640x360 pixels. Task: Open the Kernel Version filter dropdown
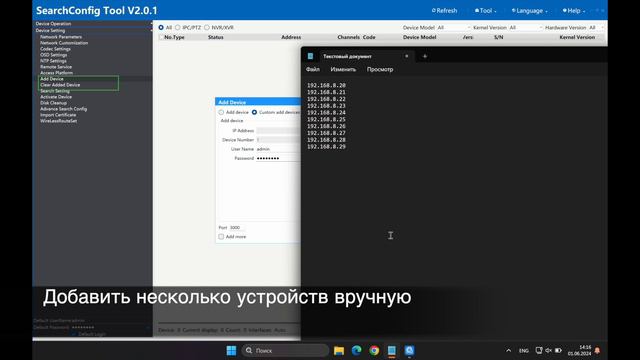coord(526,27)
